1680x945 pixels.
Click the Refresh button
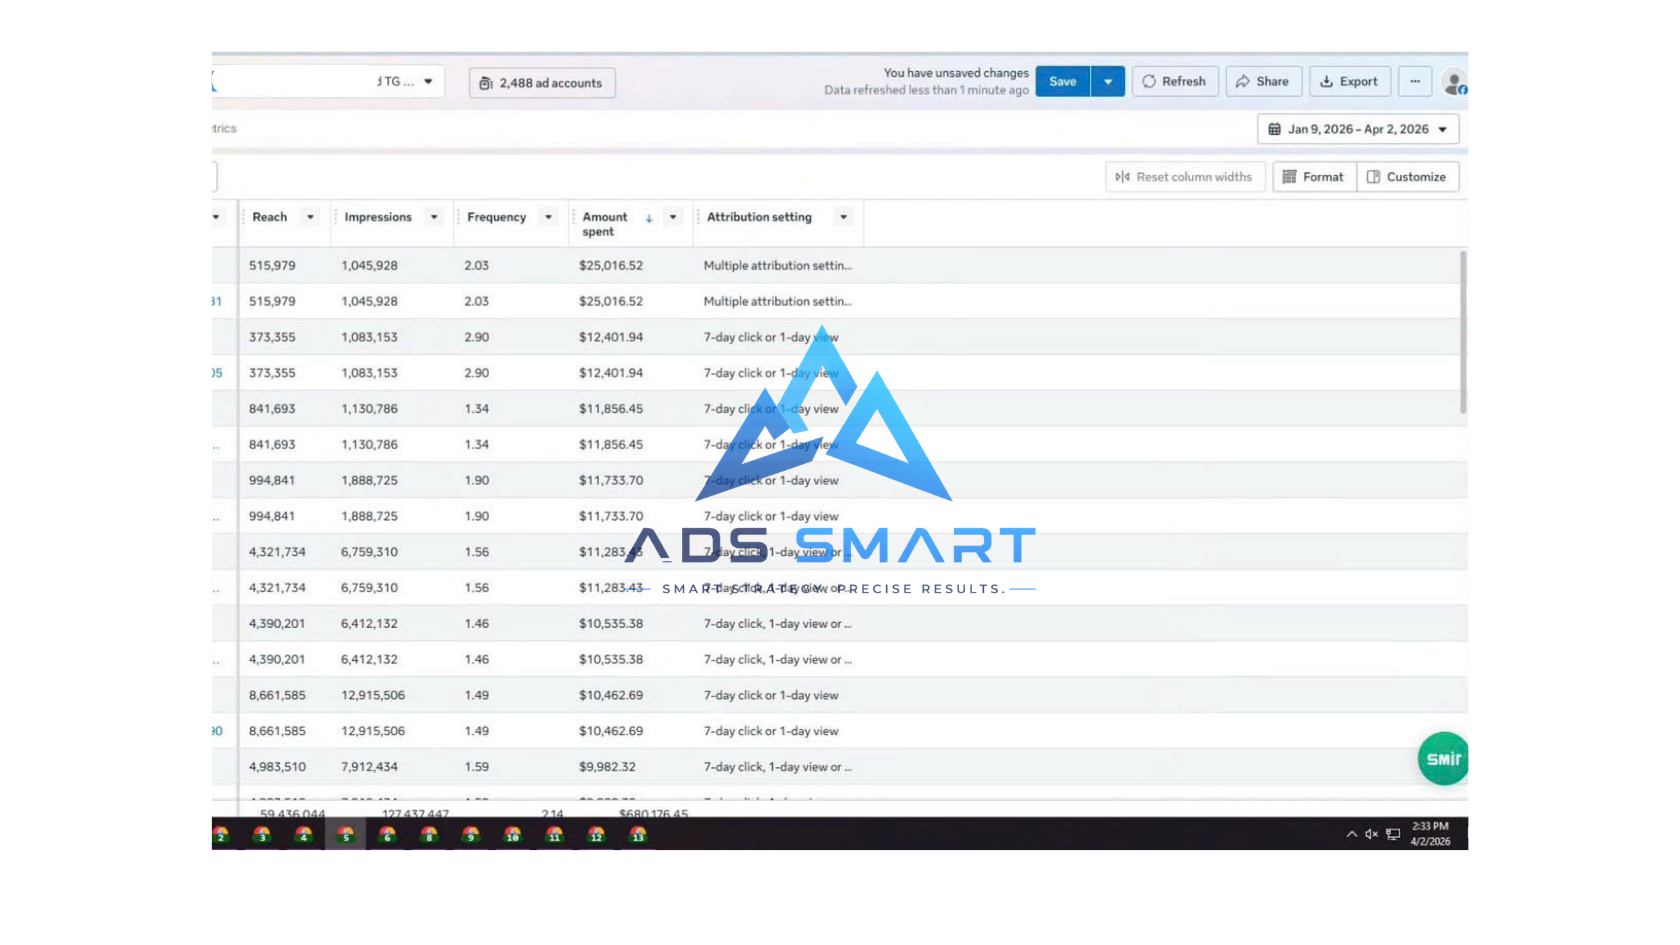click(x=1175, y=82)
